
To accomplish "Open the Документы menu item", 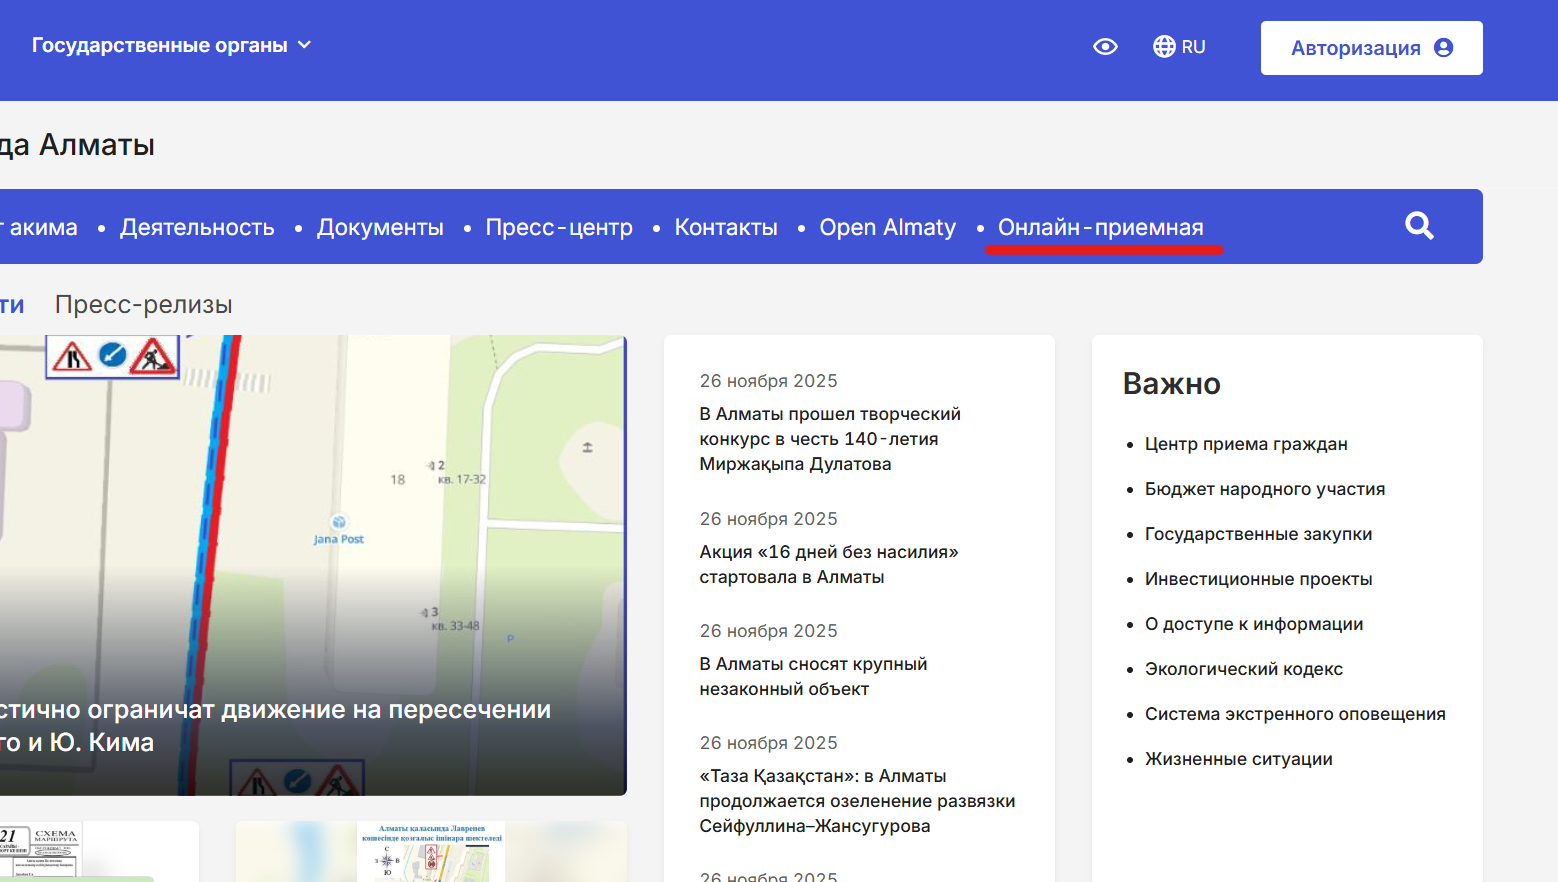I will pos(380,228).
